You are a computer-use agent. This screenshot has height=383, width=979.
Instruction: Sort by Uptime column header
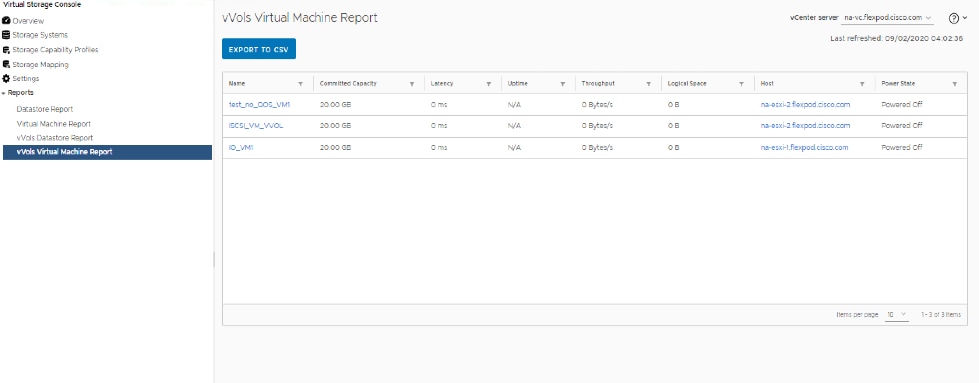tap(518, 83)
